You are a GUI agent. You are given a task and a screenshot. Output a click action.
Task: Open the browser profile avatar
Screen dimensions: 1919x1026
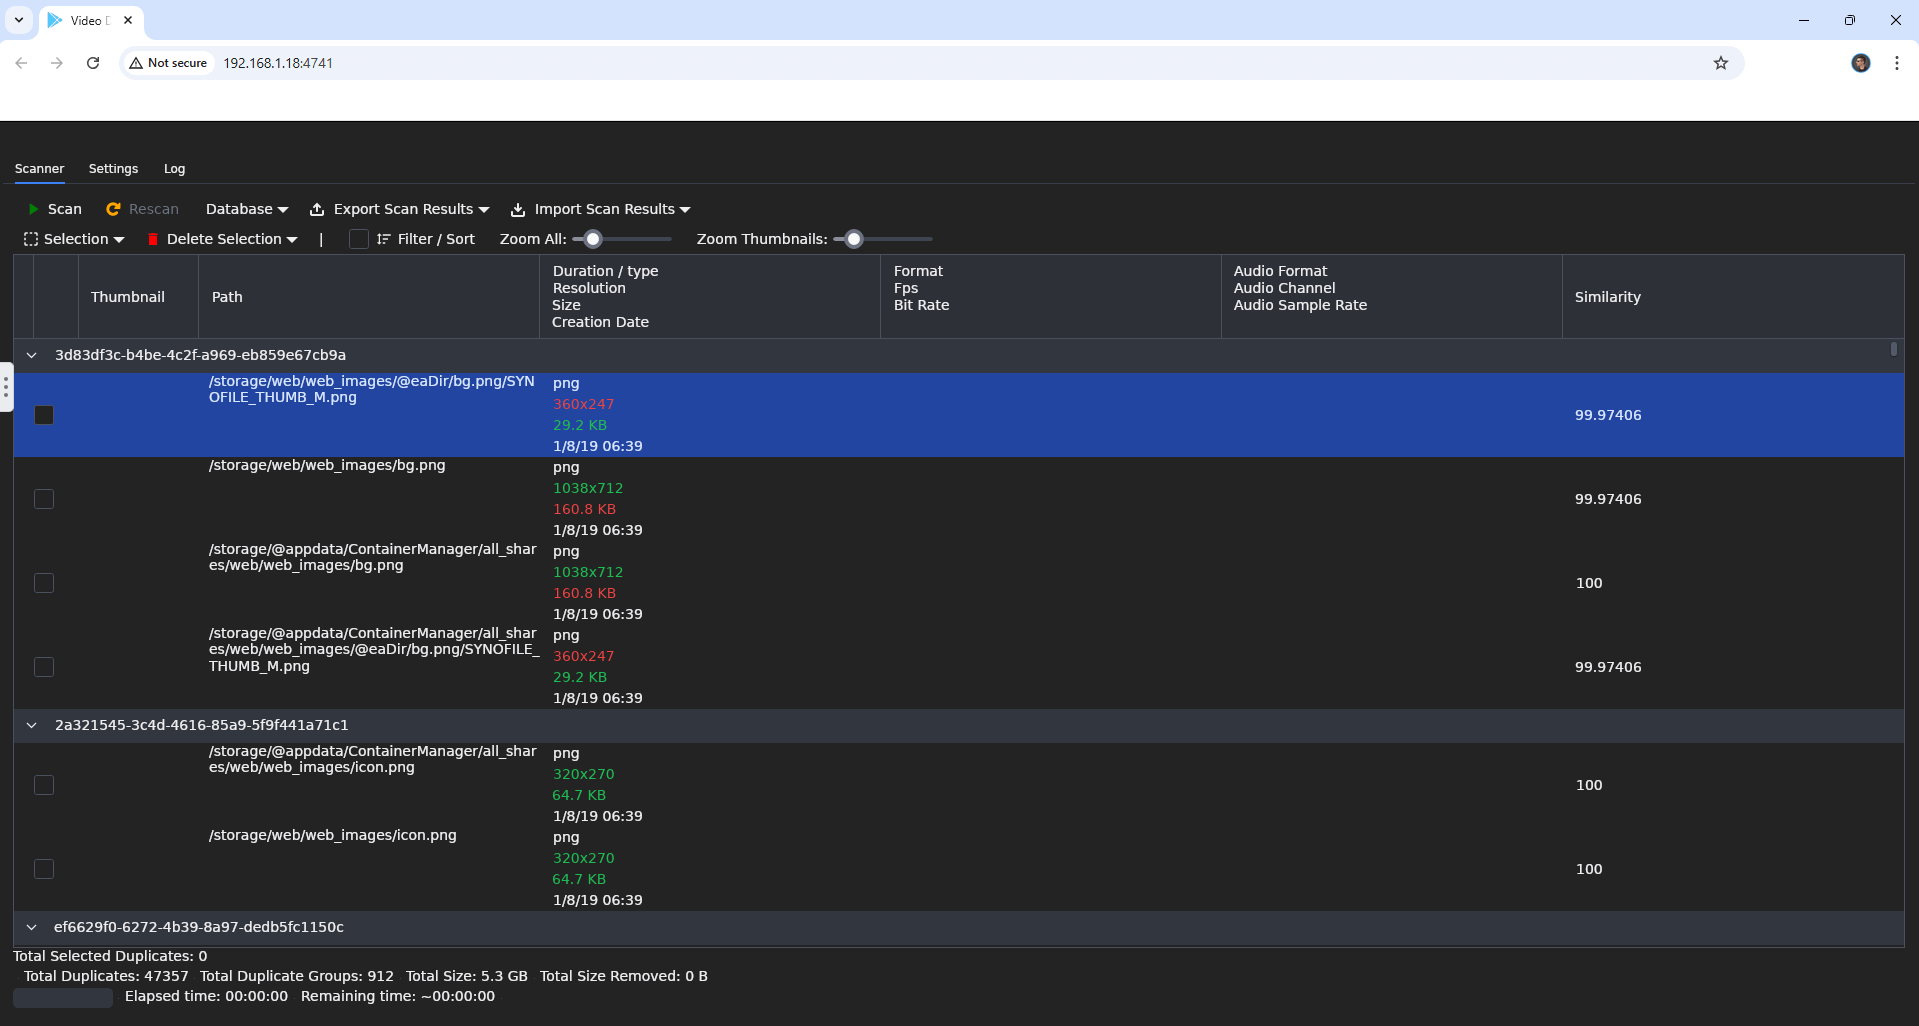[1861, 63]
